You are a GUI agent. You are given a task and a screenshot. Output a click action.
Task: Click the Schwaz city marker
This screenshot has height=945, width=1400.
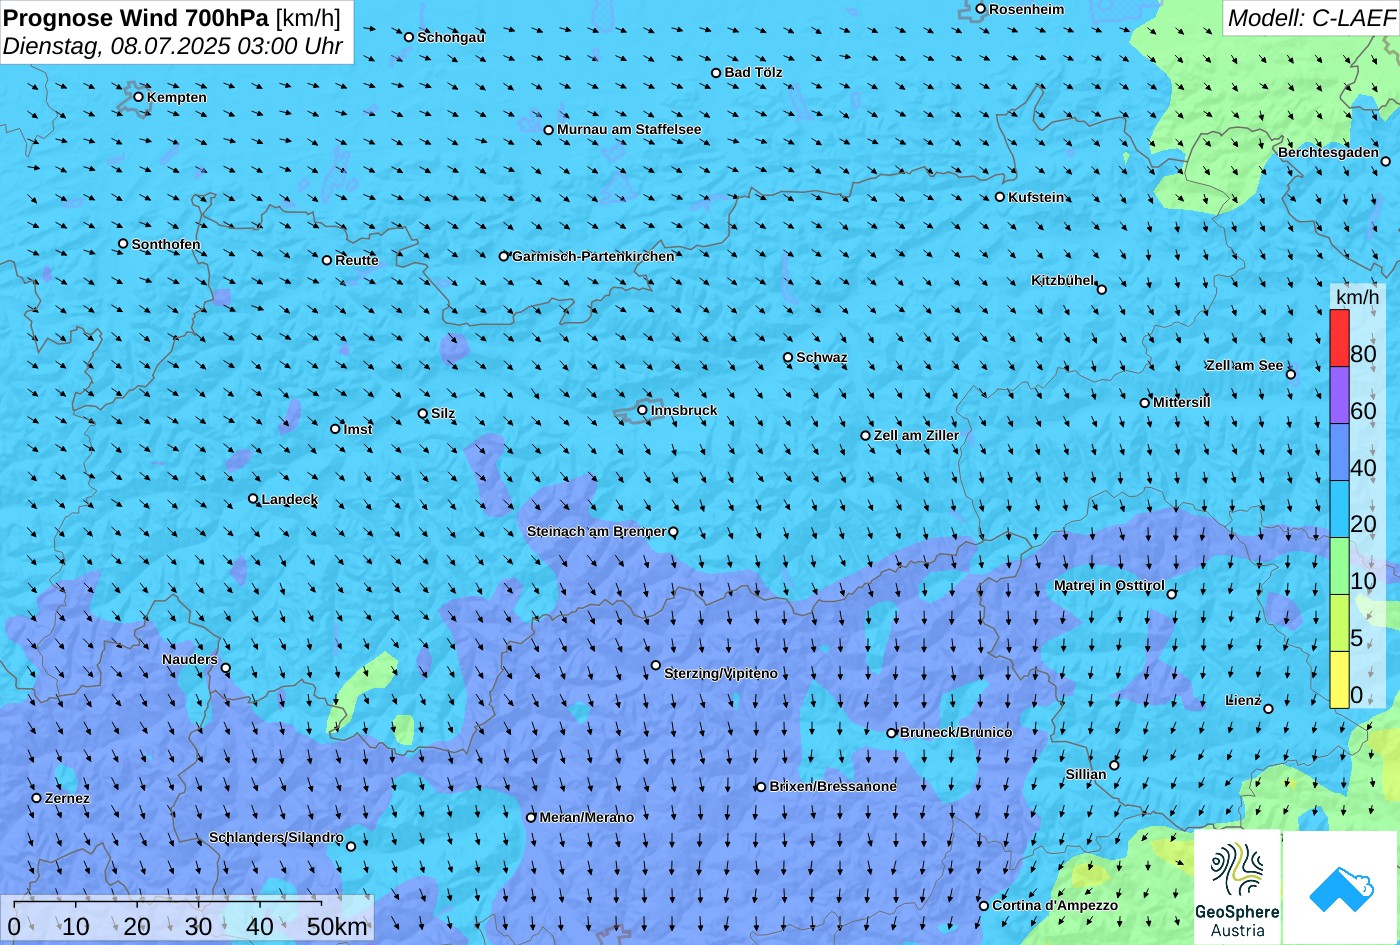pos(788,357)
